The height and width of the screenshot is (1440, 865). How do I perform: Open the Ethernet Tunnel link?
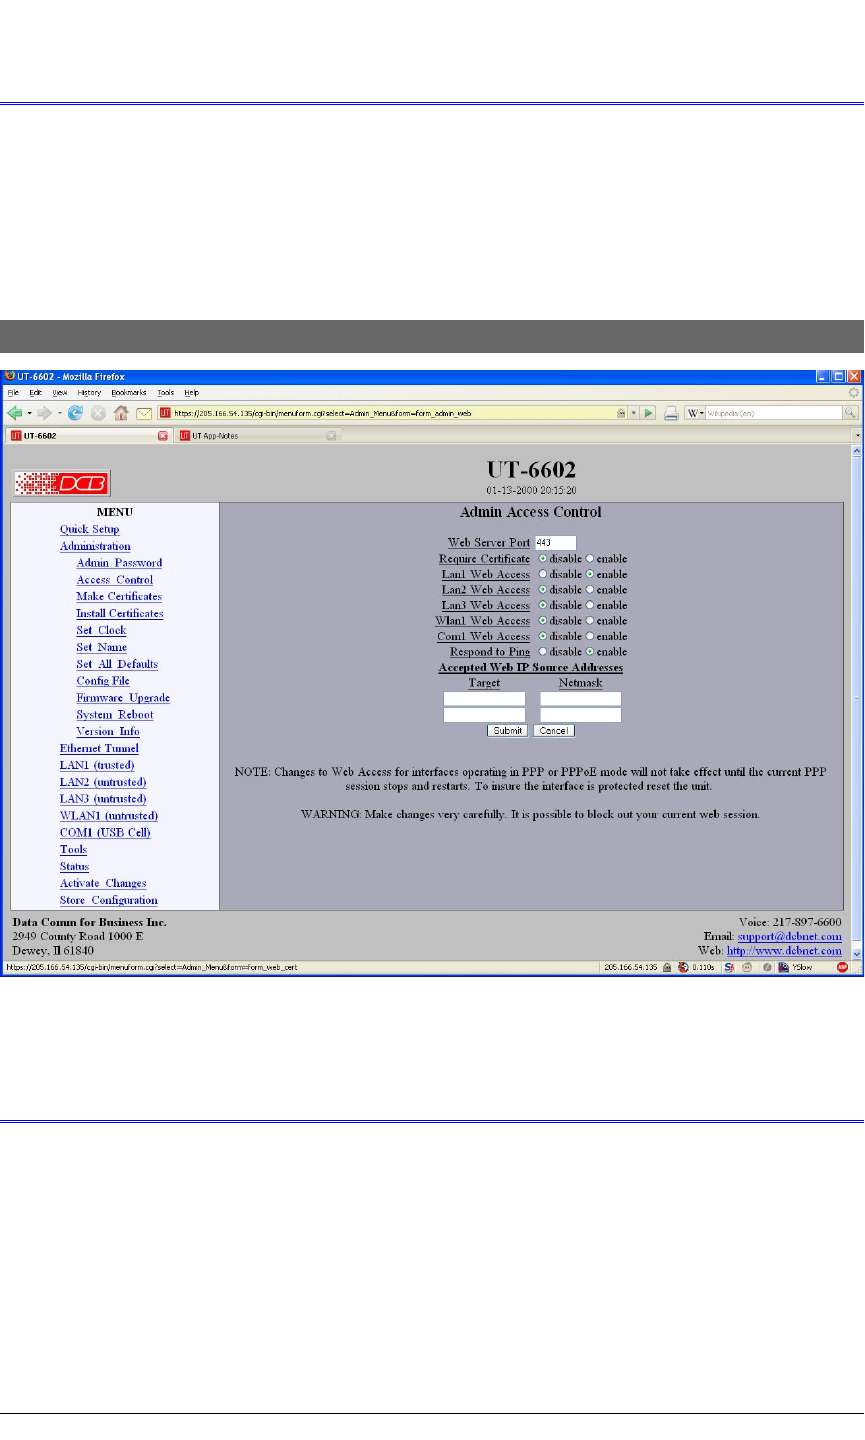pos(99,749)
